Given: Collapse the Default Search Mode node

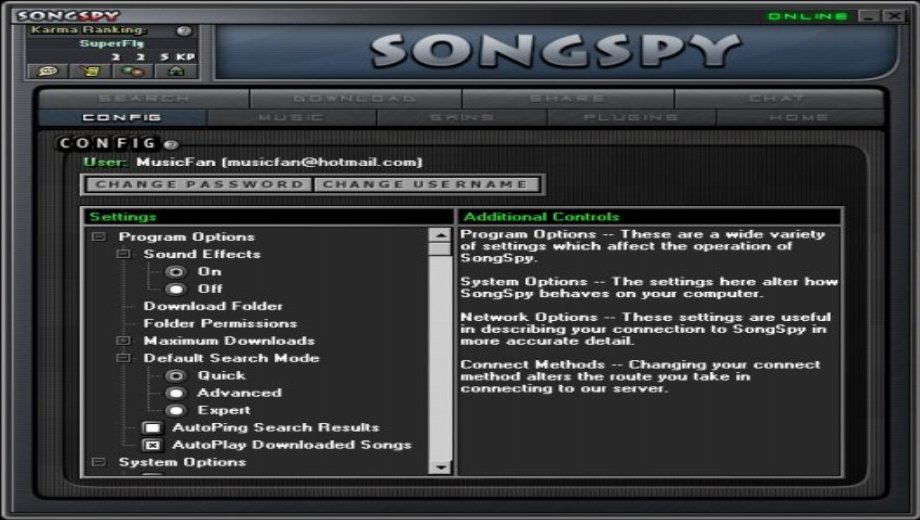Looking at the screenshot, I should [123, 358].
